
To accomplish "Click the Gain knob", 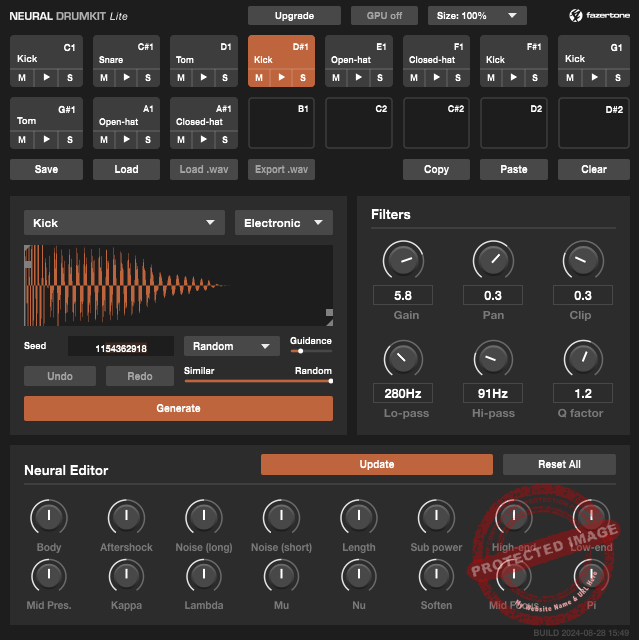I will pyautogui.click(x=403, y=260).
